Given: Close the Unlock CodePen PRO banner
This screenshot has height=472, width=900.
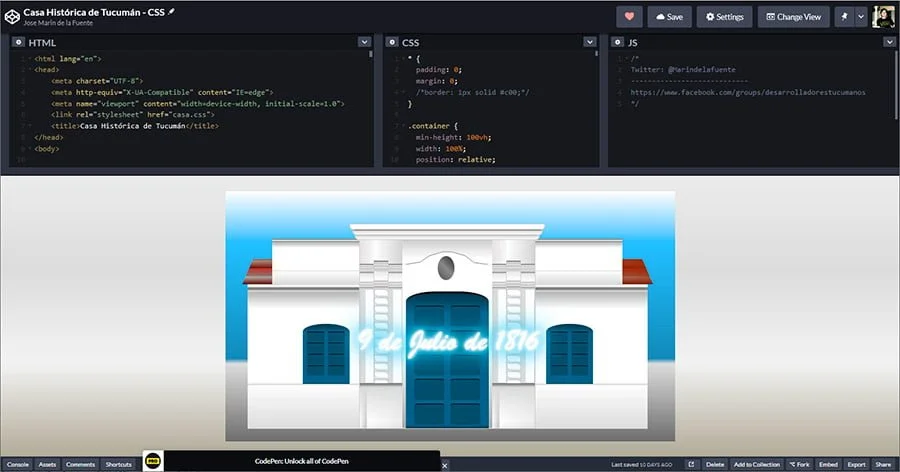Looking at the screenshot, I should click(x=444, y=464).
